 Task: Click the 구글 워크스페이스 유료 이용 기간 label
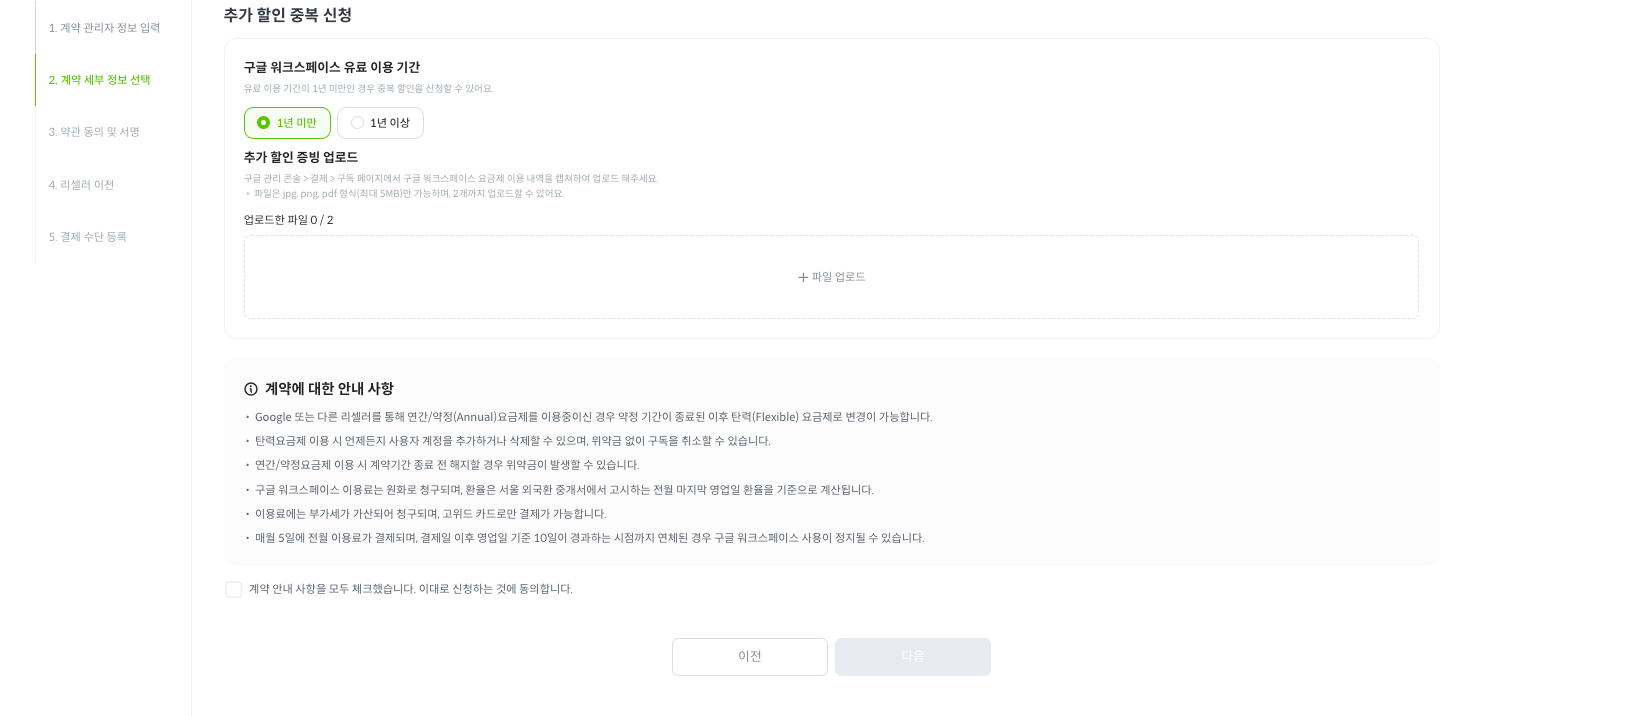tap(332, 67)
